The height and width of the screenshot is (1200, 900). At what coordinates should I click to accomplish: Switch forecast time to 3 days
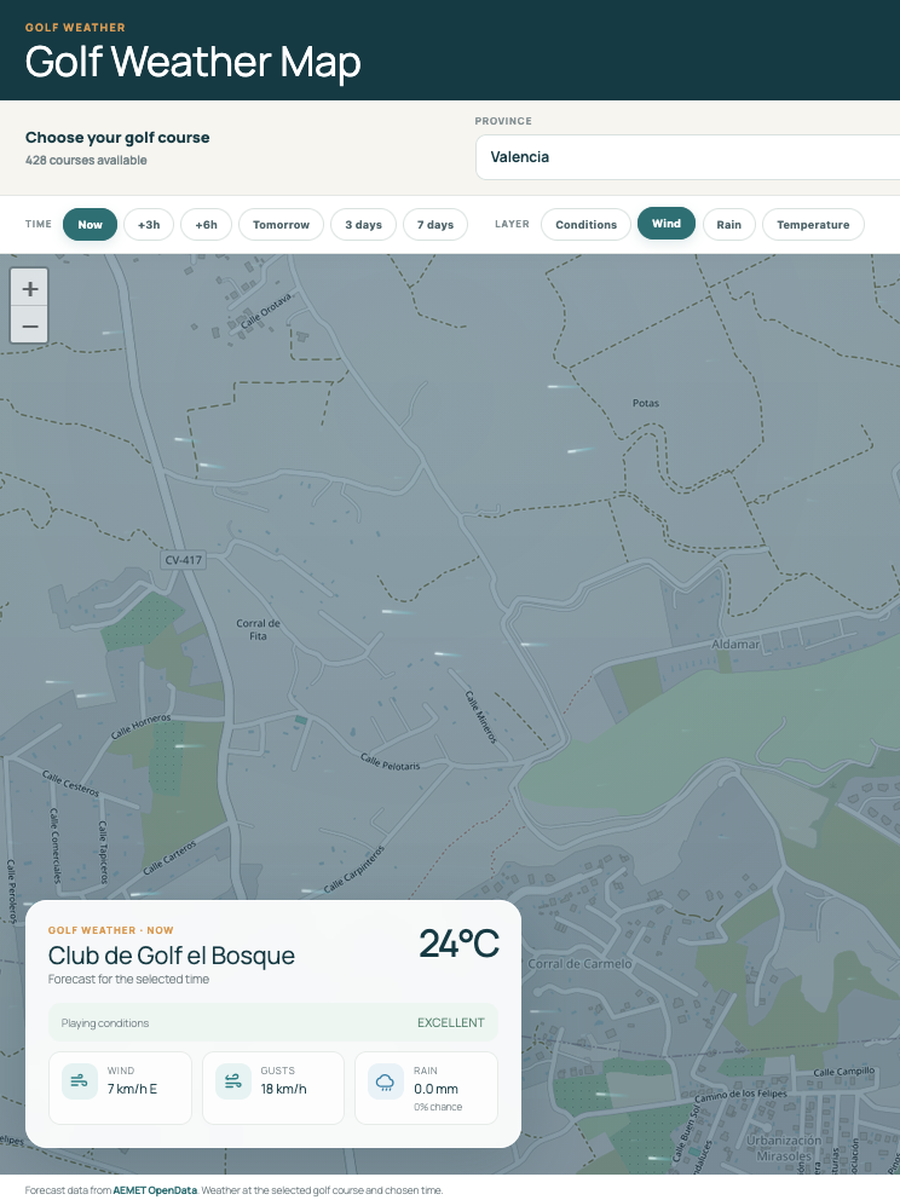pos(364,224)
